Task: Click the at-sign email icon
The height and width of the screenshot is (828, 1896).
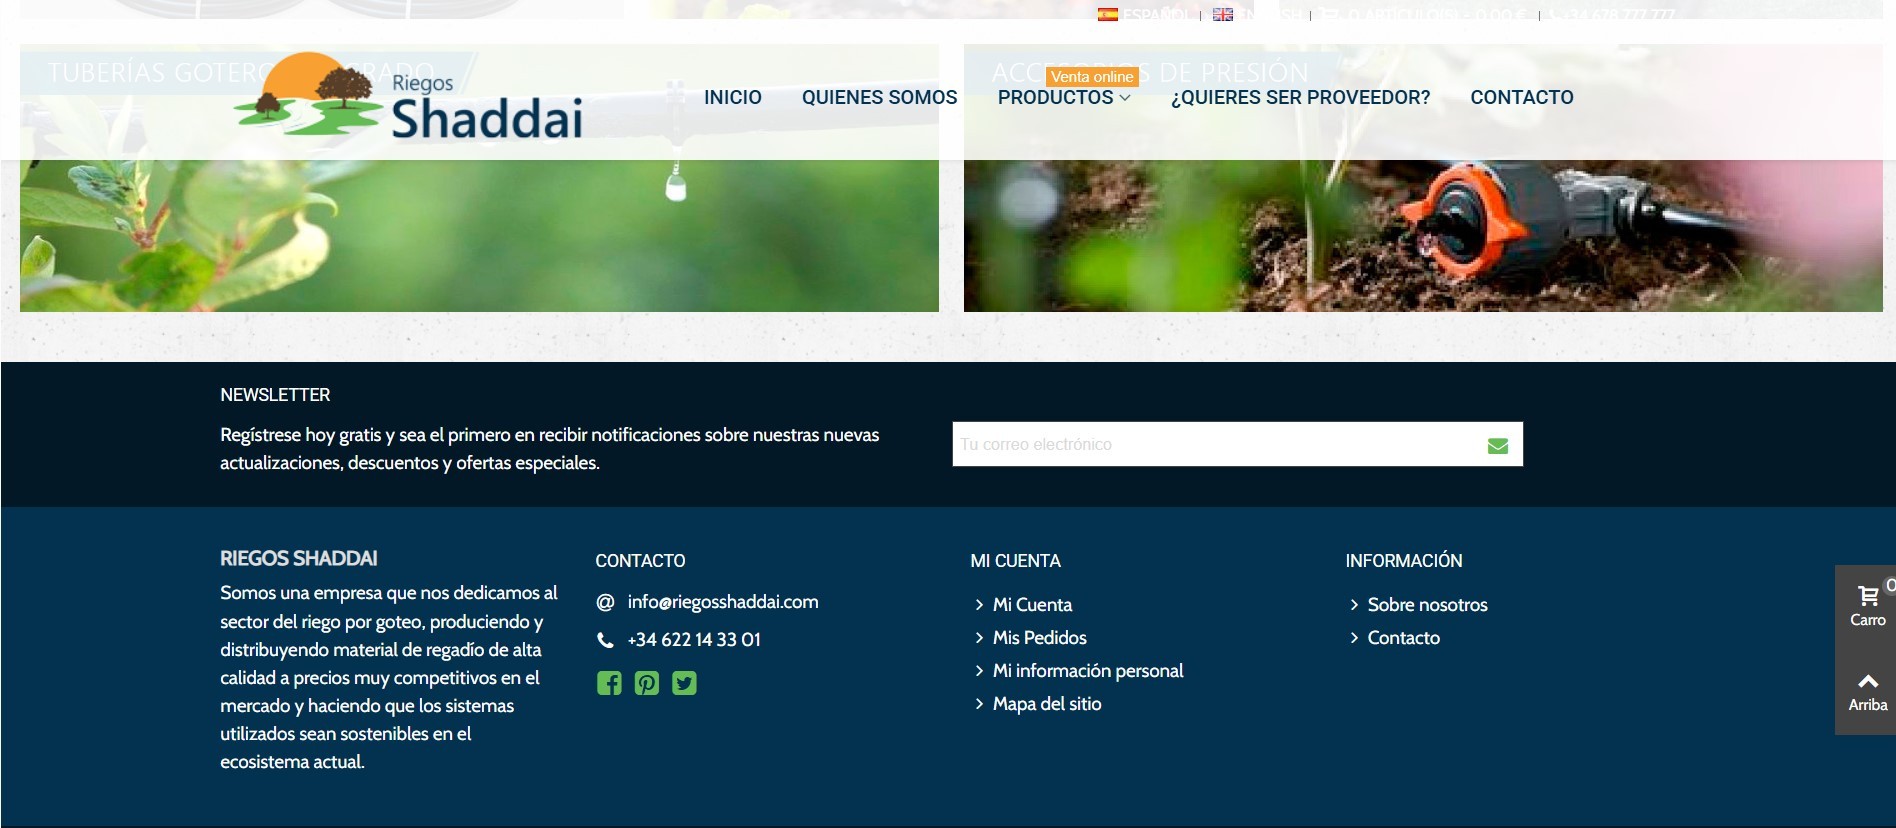Action: coord(605,602)
